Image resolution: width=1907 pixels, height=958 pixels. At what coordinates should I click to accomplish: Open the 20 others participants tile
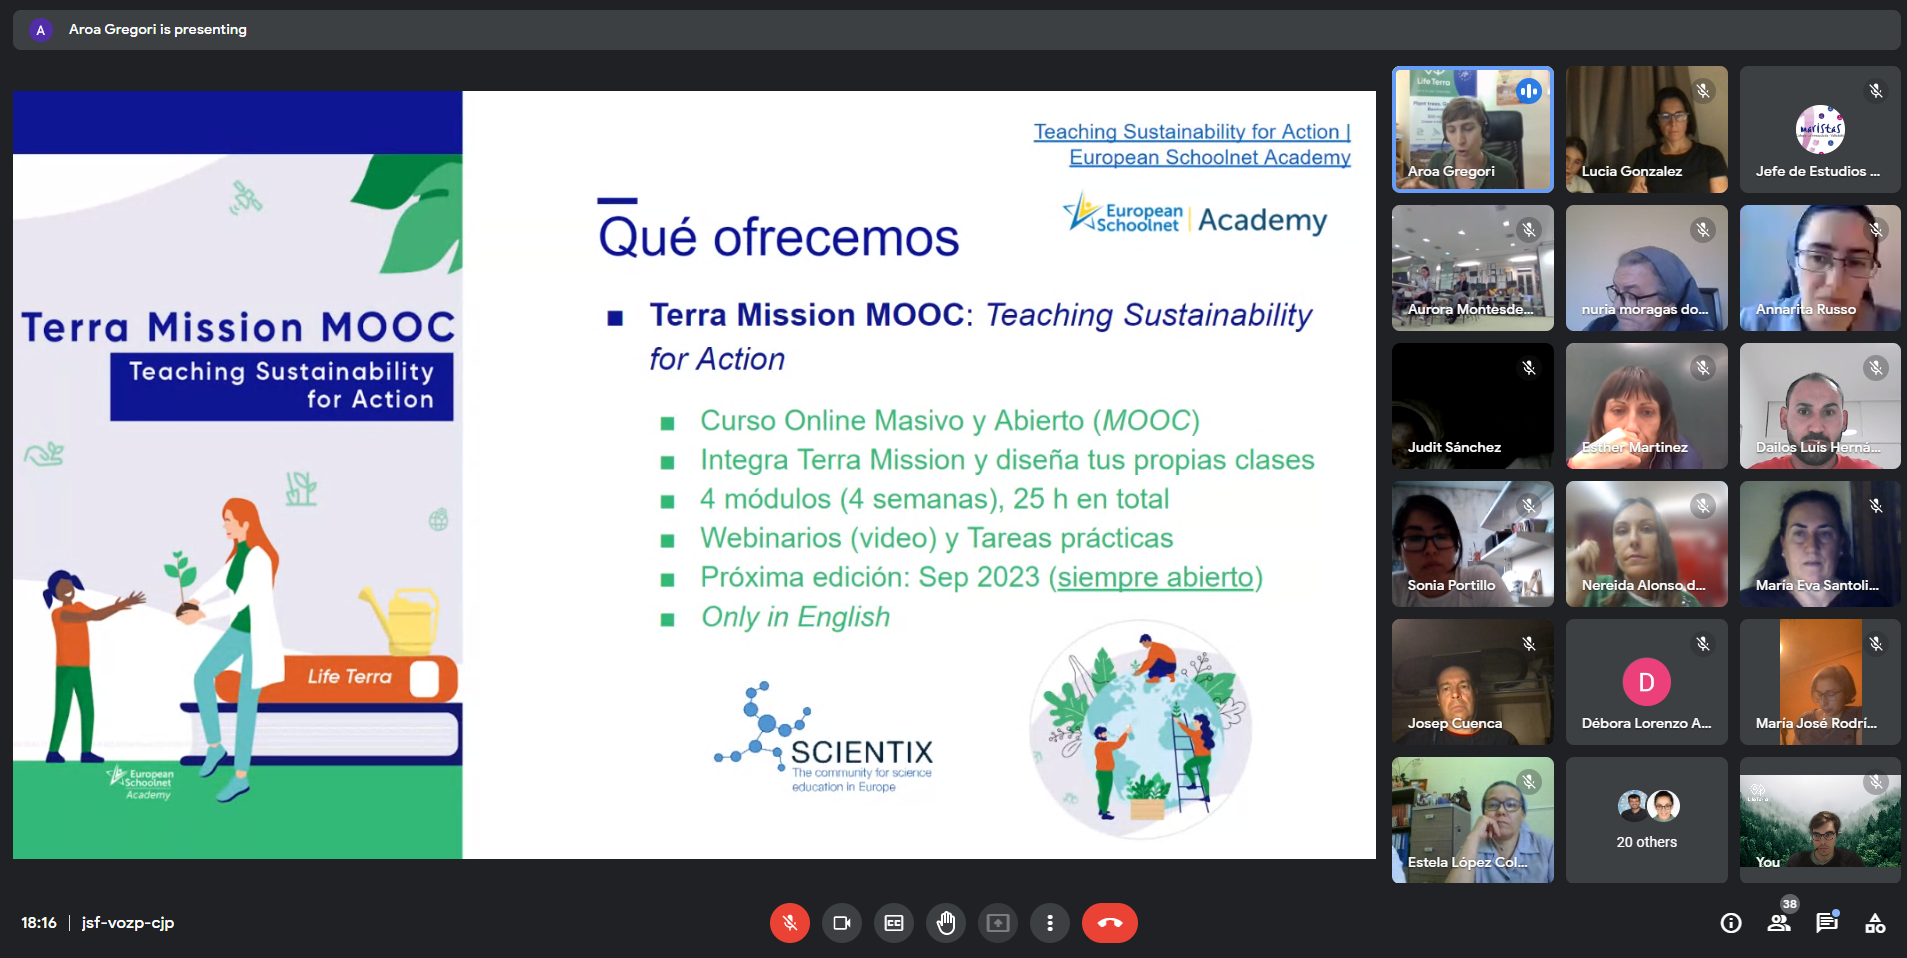(x=1647, y=820)
